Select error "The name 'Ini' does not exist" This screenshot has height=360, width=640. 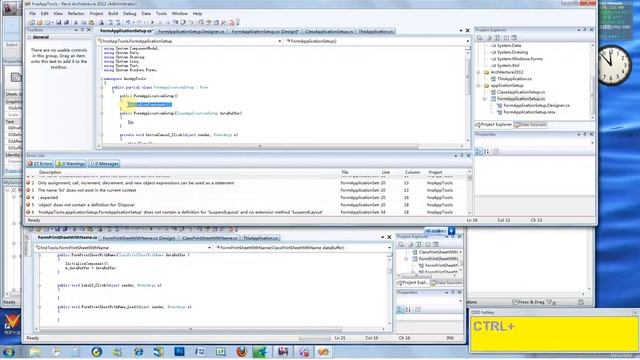coord(247,190)
